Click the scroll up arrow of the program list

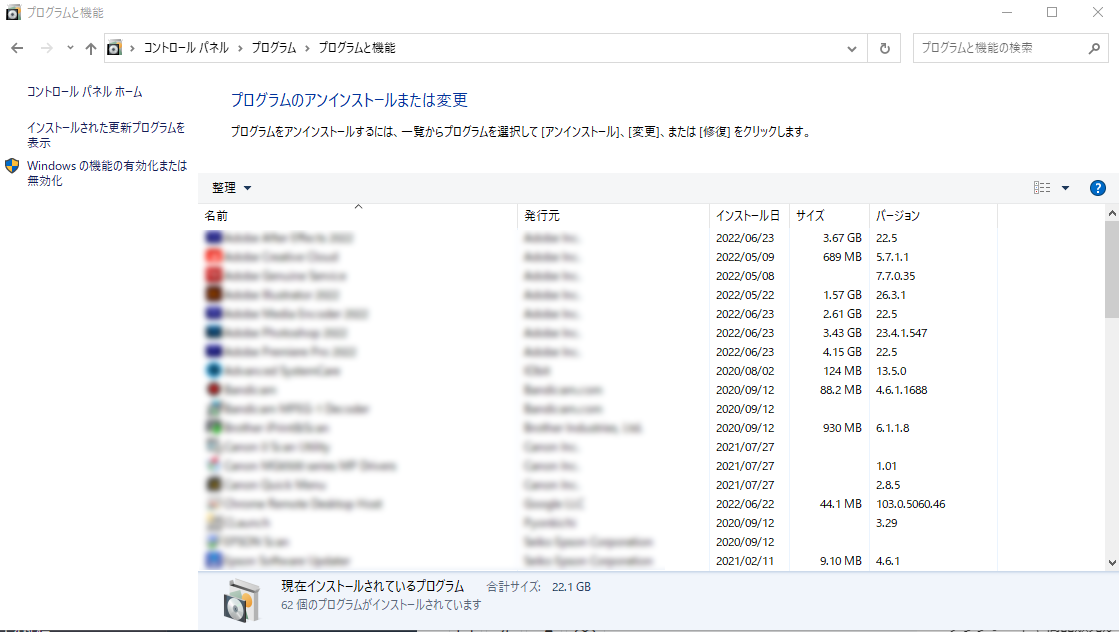click(1112, 213)
